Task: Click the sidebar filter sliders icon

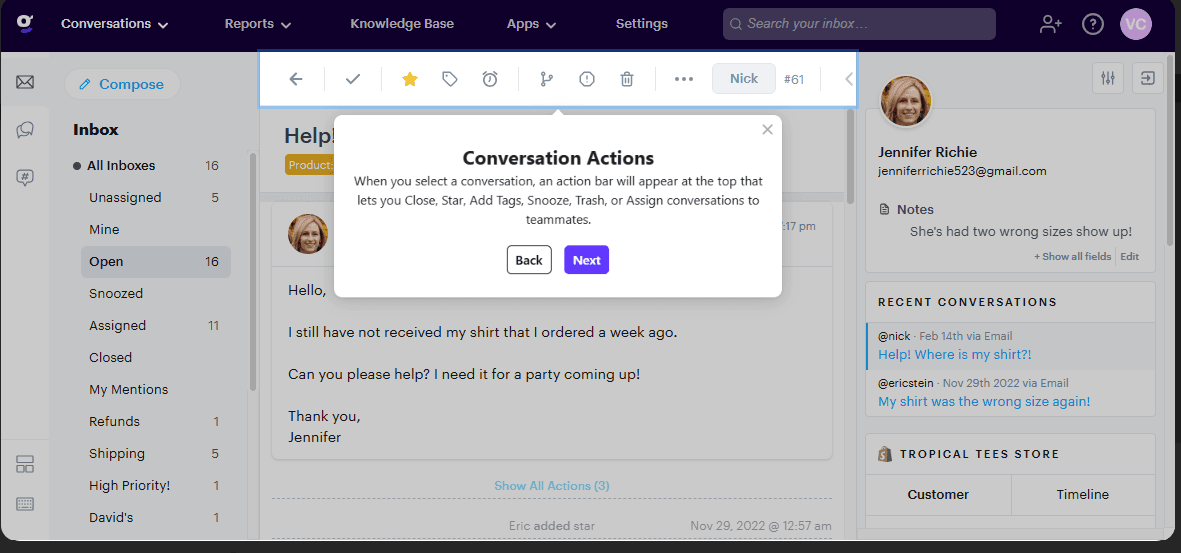Action: [x=1107, y=78]
